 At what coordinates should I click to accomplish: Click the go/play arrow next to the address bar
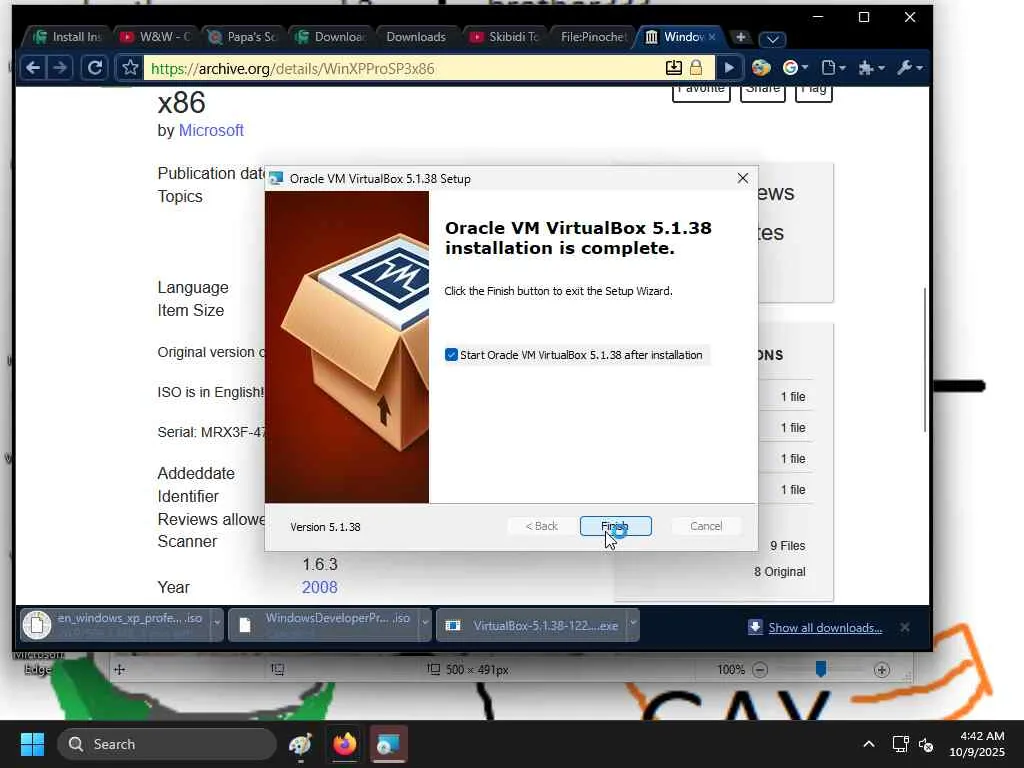(x=729, y=67)
